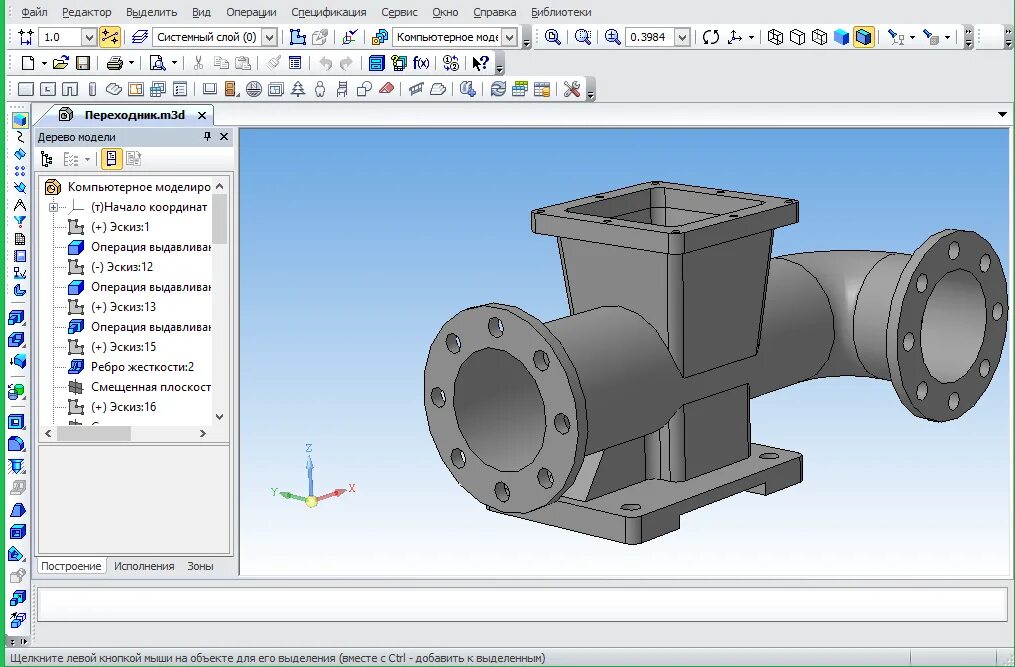1015x667 pixels.
Task: Open the Редактор menu
Action: (87, 12)
